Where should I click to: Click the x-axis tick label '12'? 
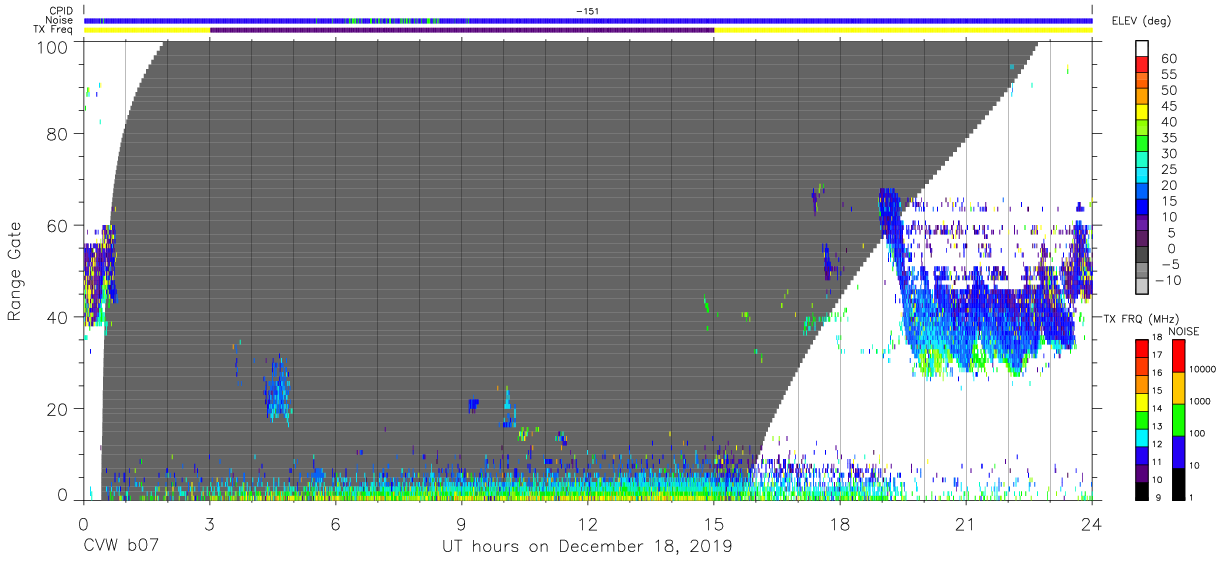coord(588,524)
